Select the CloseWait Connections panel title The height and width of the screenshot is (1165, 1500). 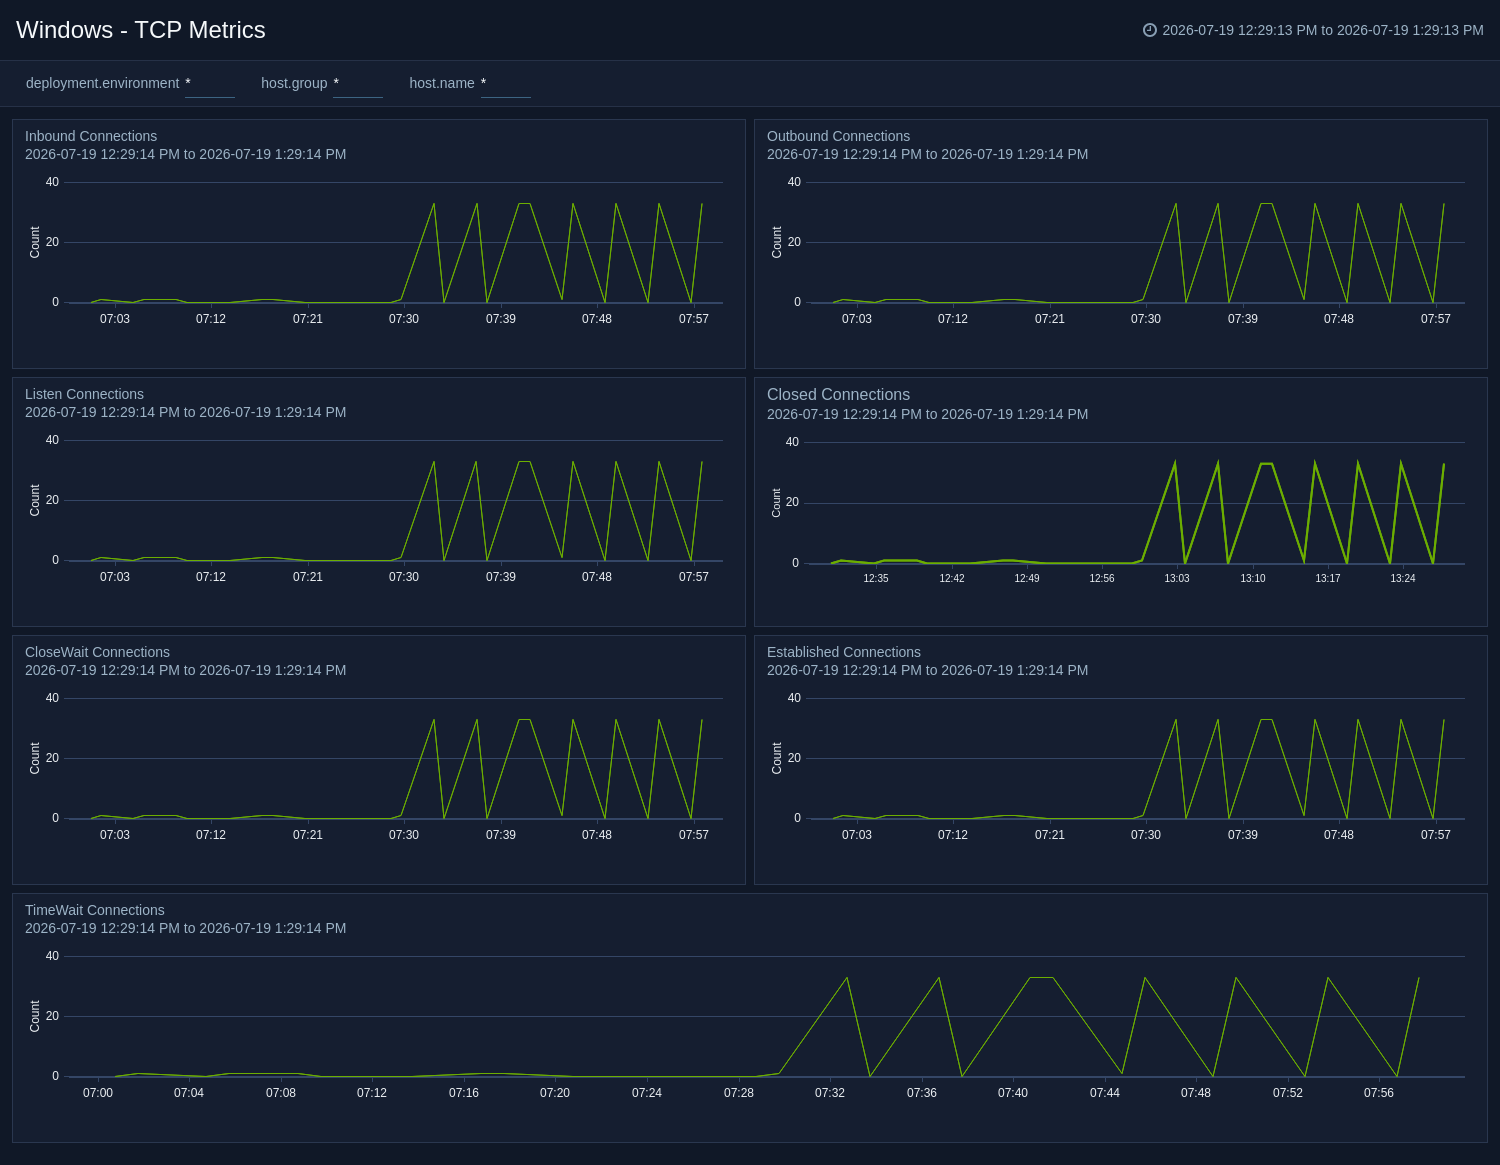click(x=97, y=652)
